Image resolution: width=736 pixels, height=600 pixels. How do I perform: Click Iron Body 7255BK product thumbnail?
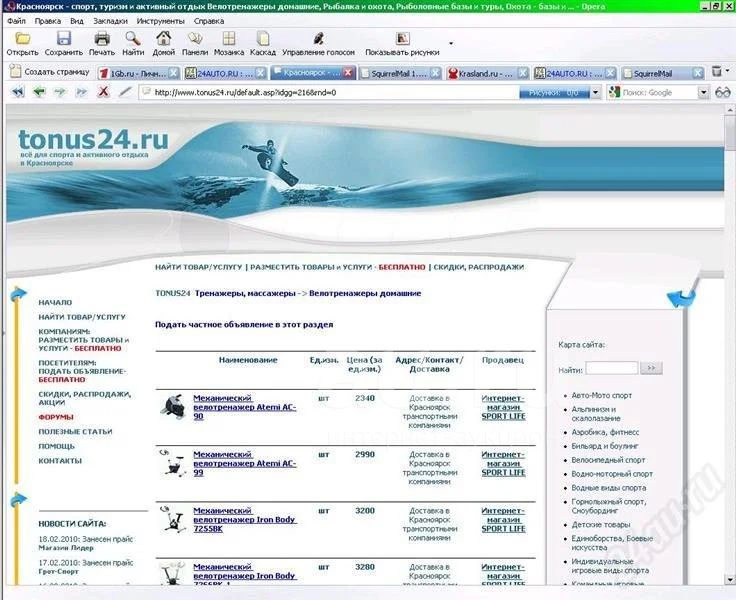click(172, 519)
